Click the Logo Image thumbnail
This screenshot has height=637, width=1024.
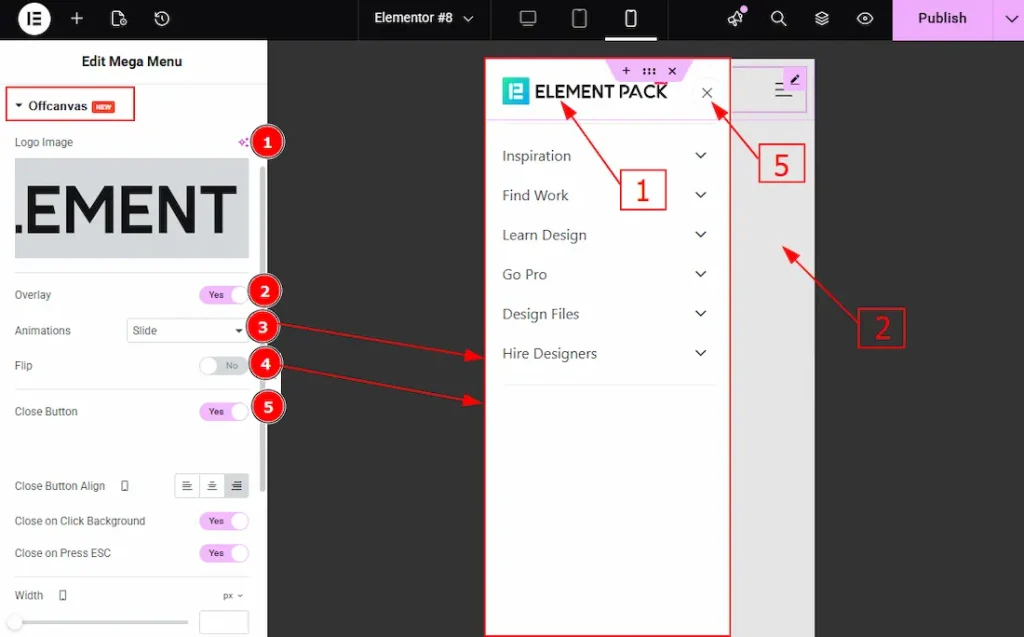point(132,208)
